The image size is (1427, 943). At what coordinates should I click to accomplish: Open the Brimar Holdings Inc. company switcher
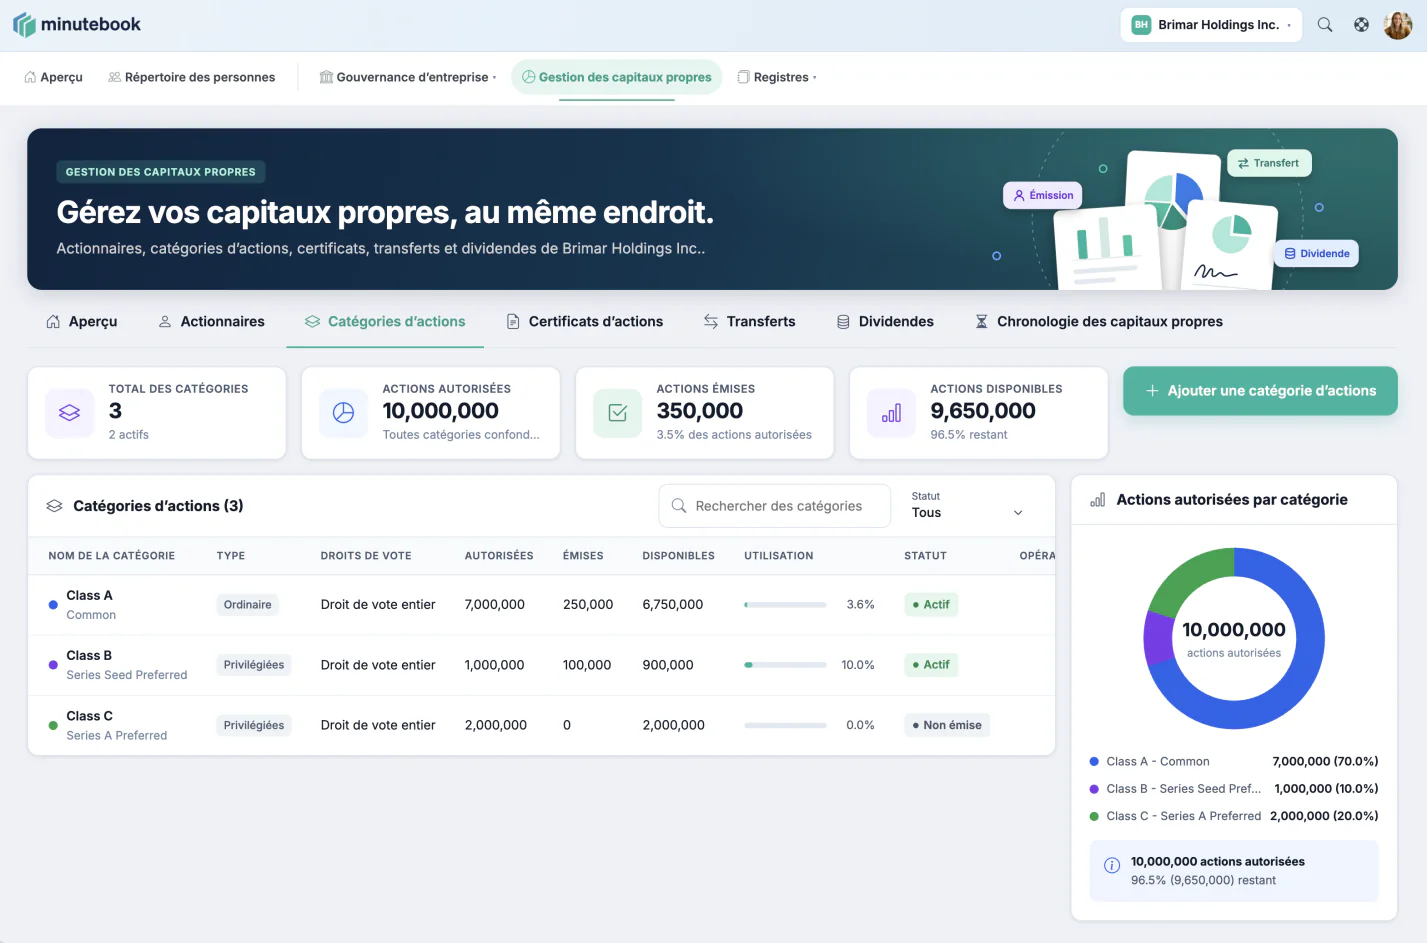click(1211, 25)
